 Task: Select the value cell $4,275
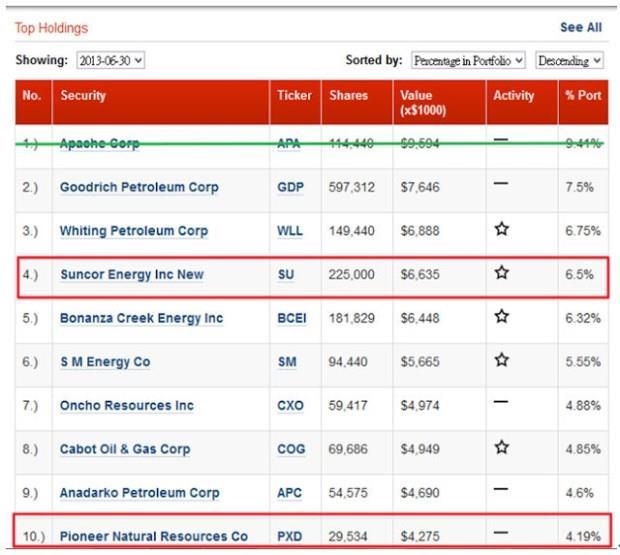coord(420,536)
